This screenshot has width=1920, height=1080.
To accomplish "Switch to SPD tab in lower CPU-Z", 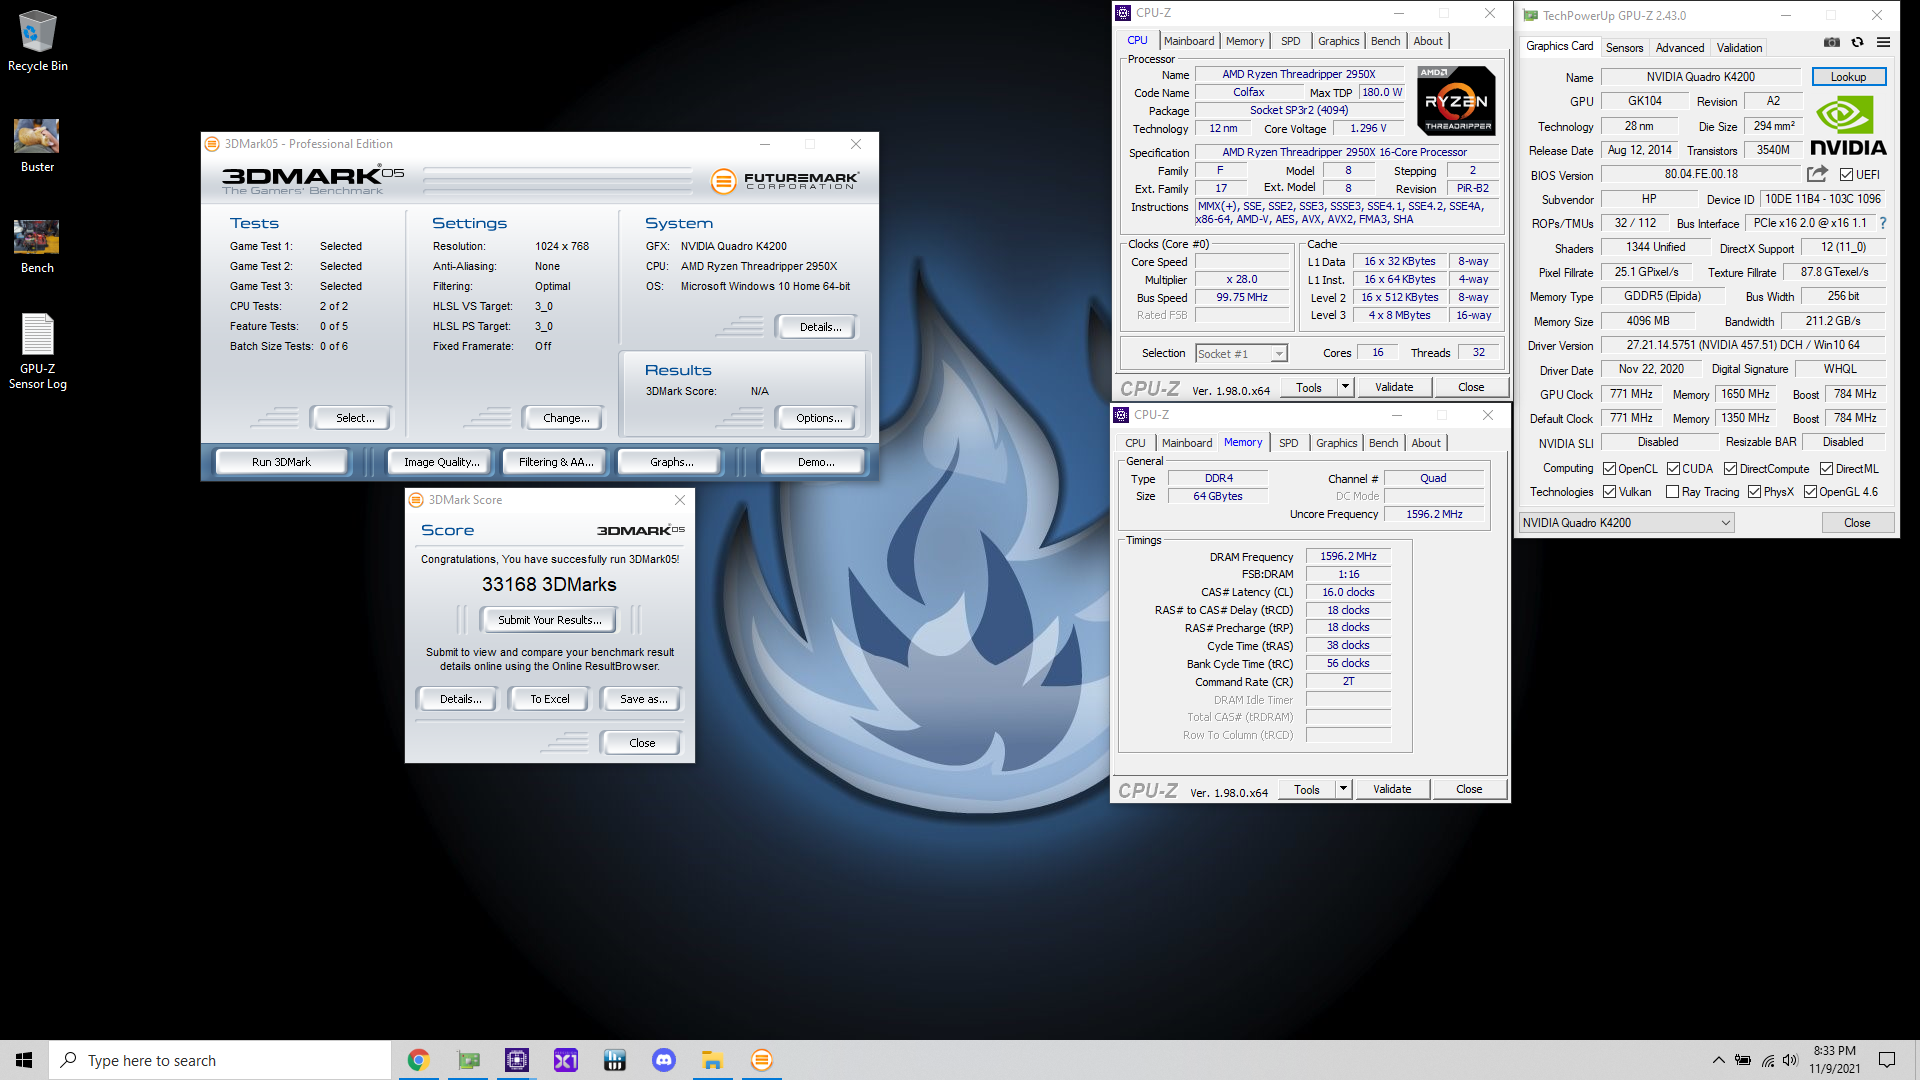I will [x=1288, y=443].
